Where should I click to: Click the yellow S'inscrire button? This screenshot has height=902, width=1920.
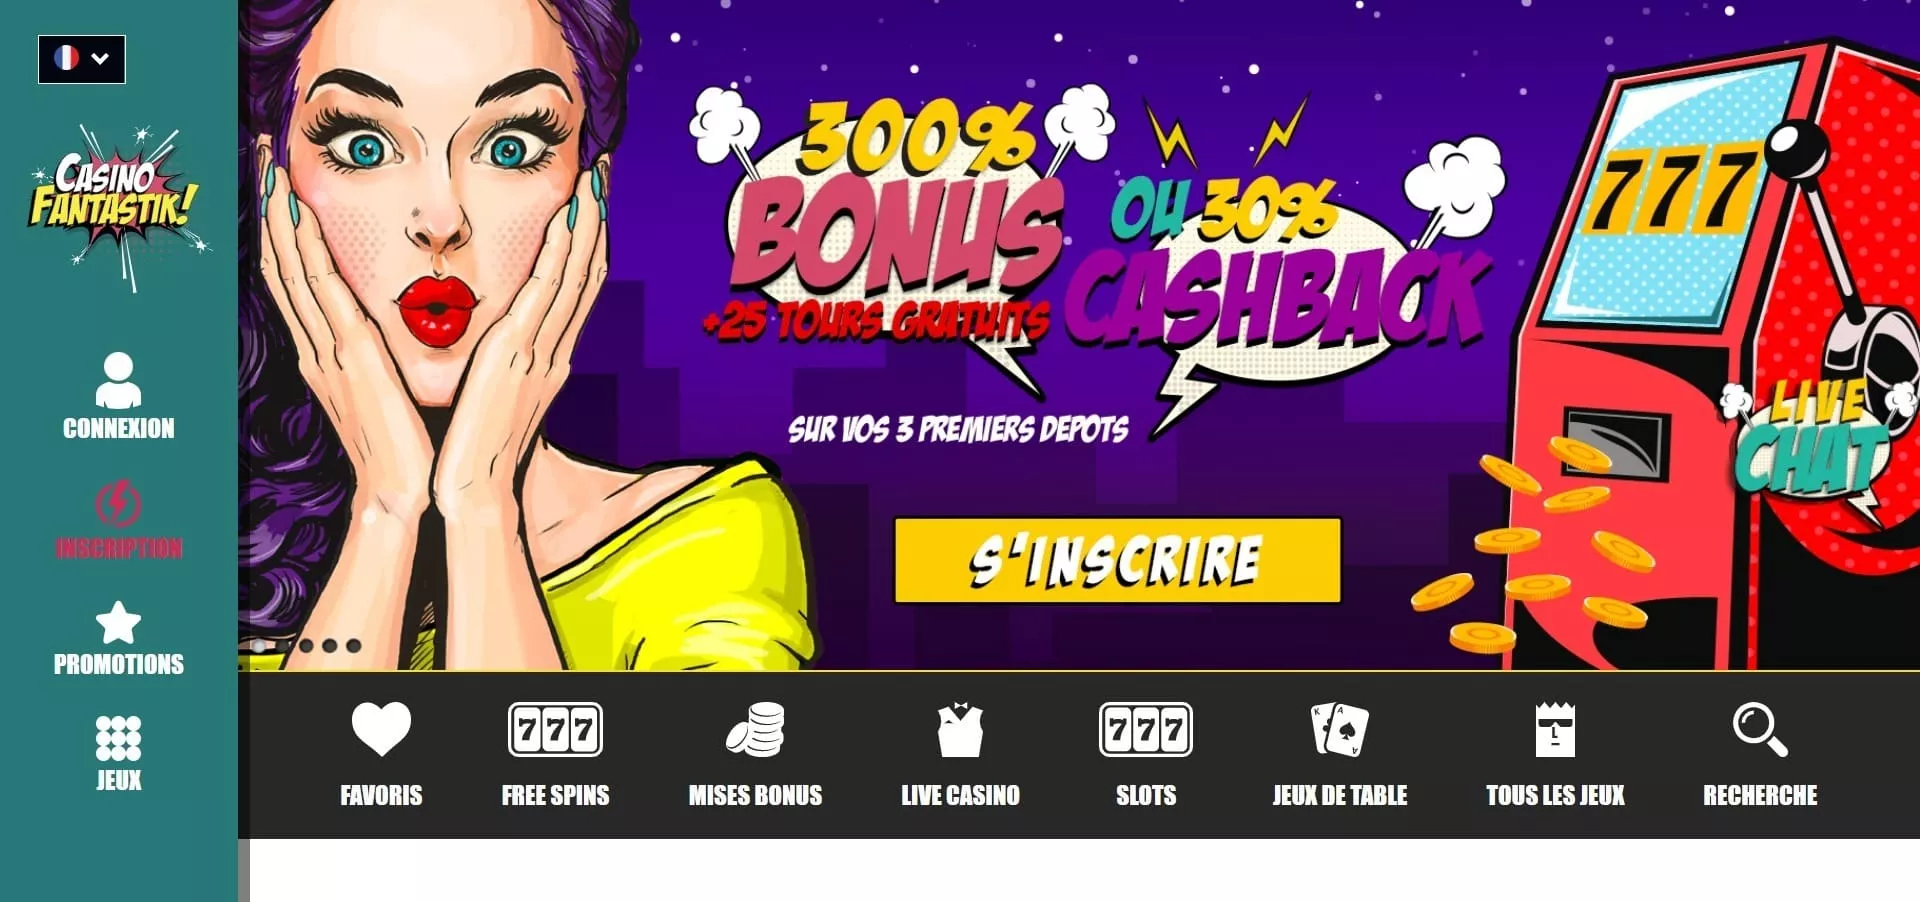1117,560
